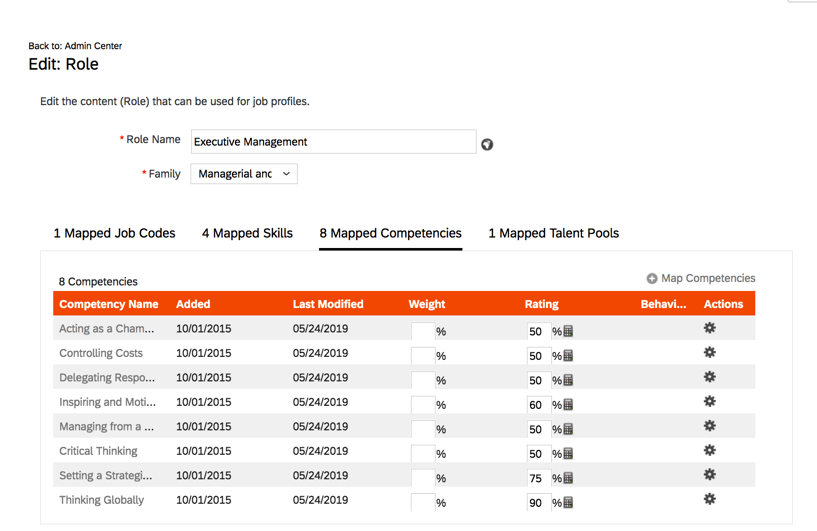Open gear actions for Delegating Responsibility row
Viewport: 817px width, 531px height.
click(709, 377)
